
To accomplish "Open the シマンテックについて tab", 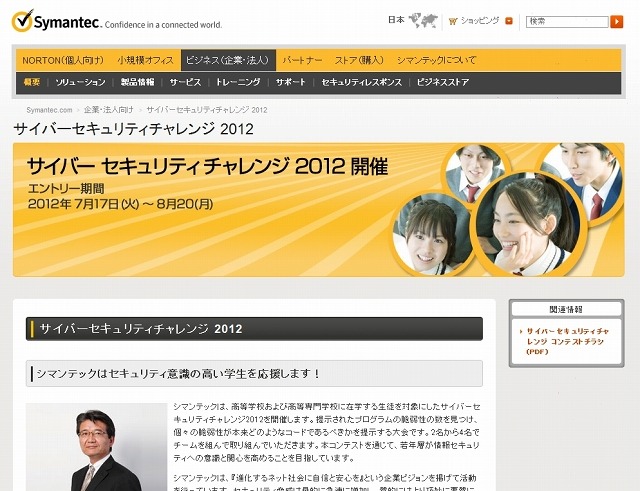I will [x=436, y=60].
